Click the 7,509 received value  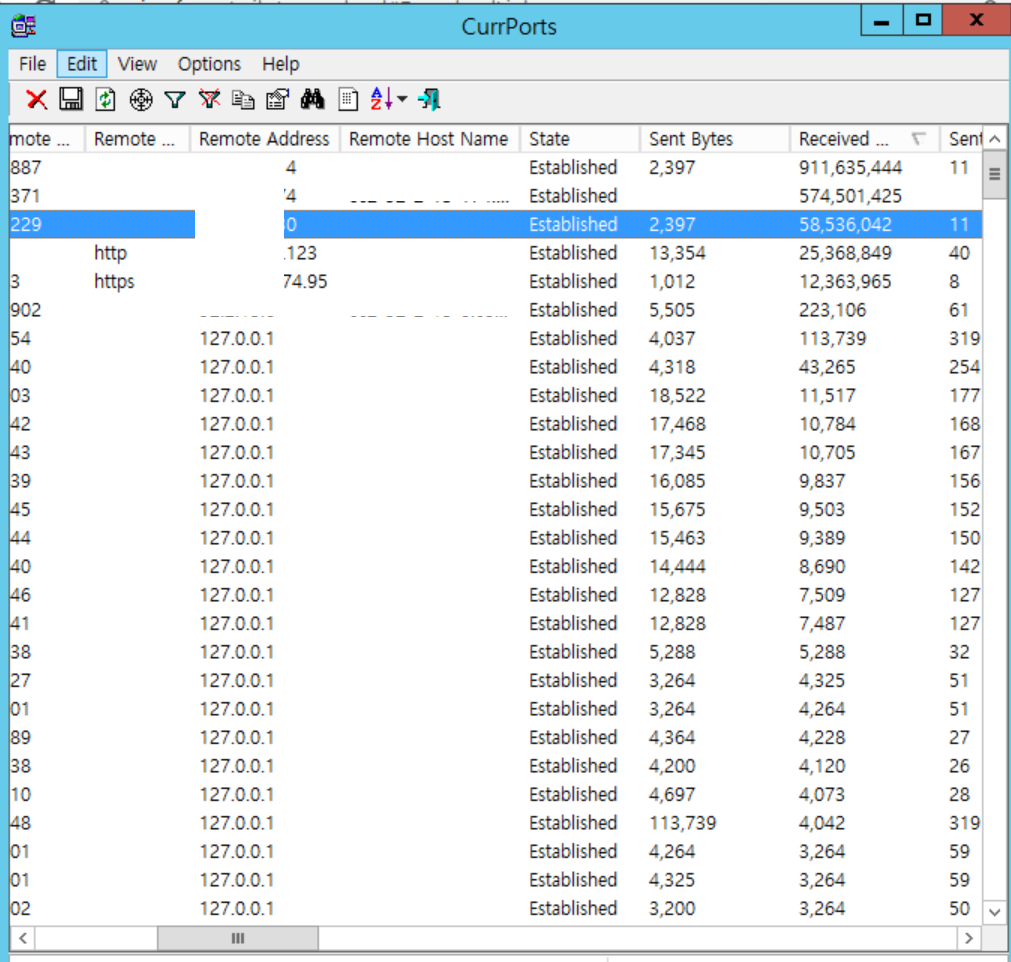pyautogui.click(x=822, y=594)
